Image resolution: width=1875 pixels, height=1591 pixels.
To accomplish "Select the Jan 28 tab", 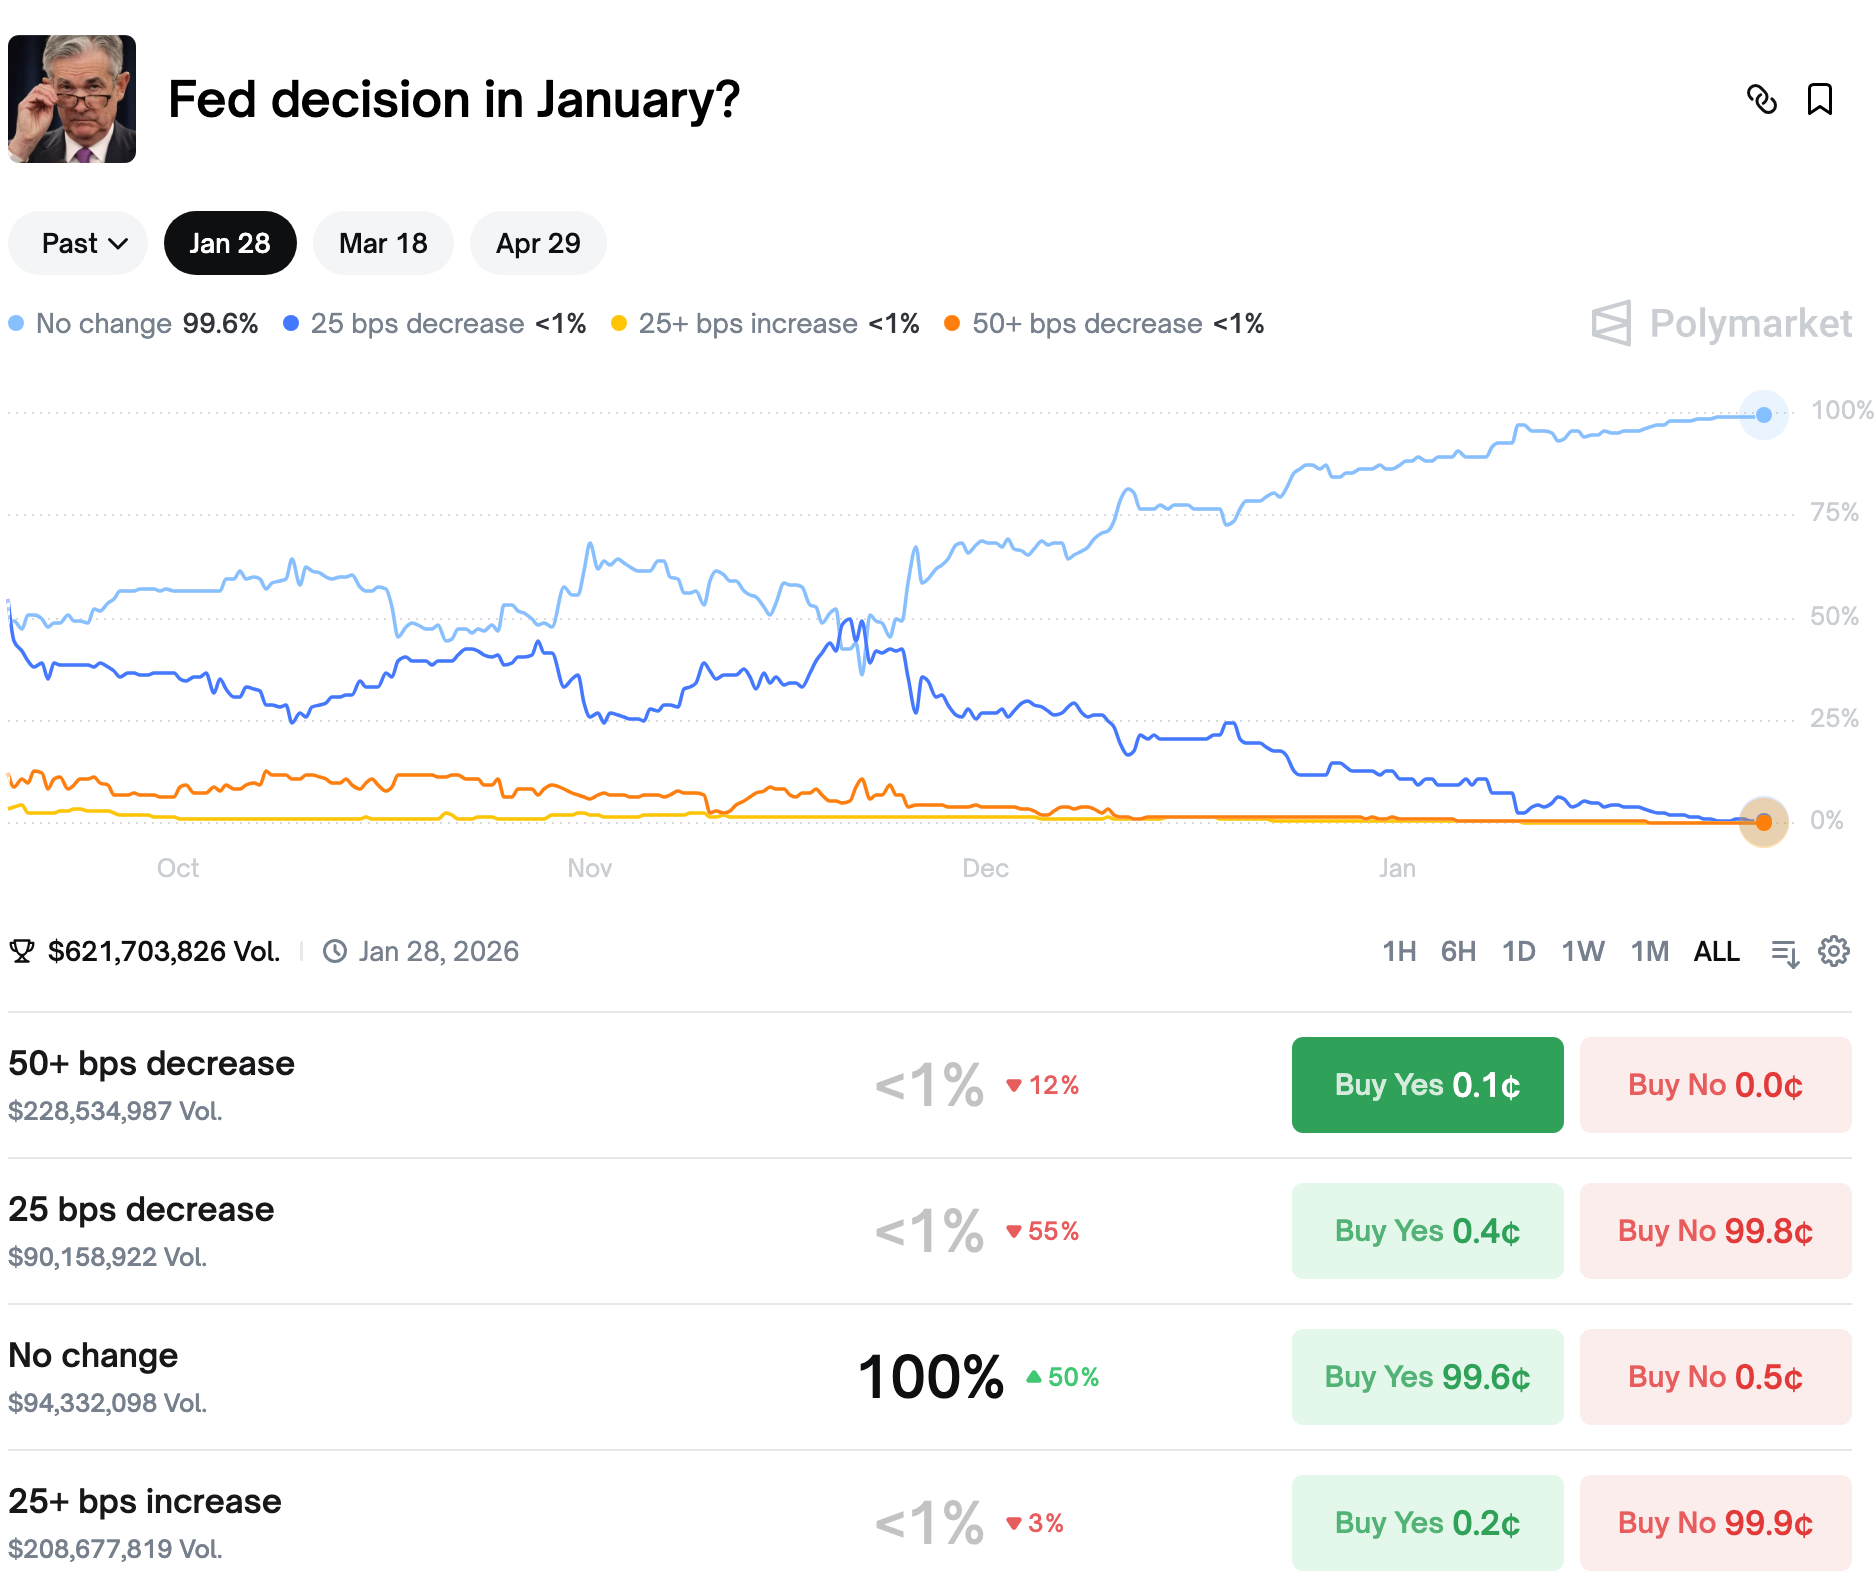I will coord(230,242).
